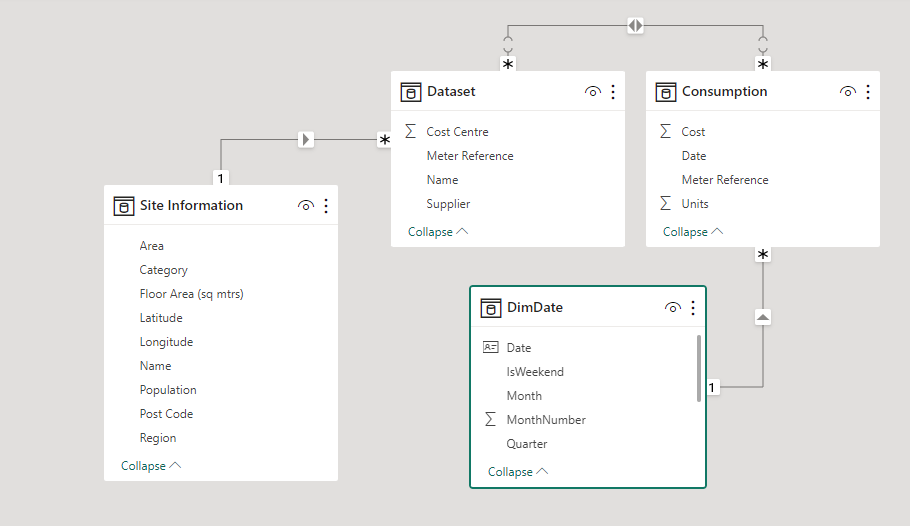Toggle Site Information visibility eye
This screenshot has width=910, height=526.
pos(306,206)
